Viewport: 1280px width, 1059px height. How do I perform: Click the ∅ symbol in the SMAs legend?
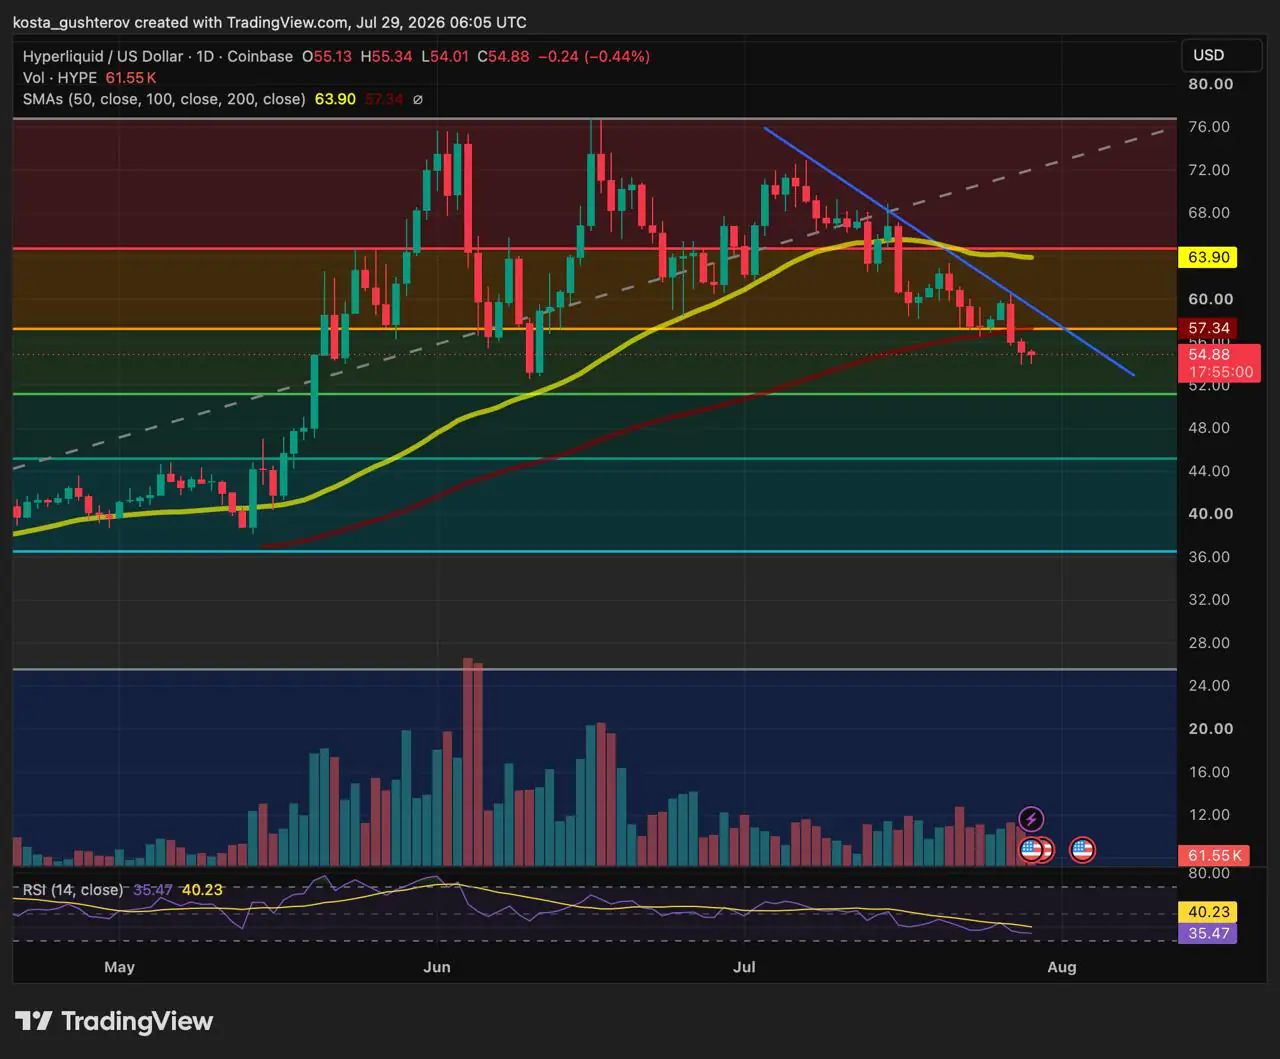(x=417, y=99)
